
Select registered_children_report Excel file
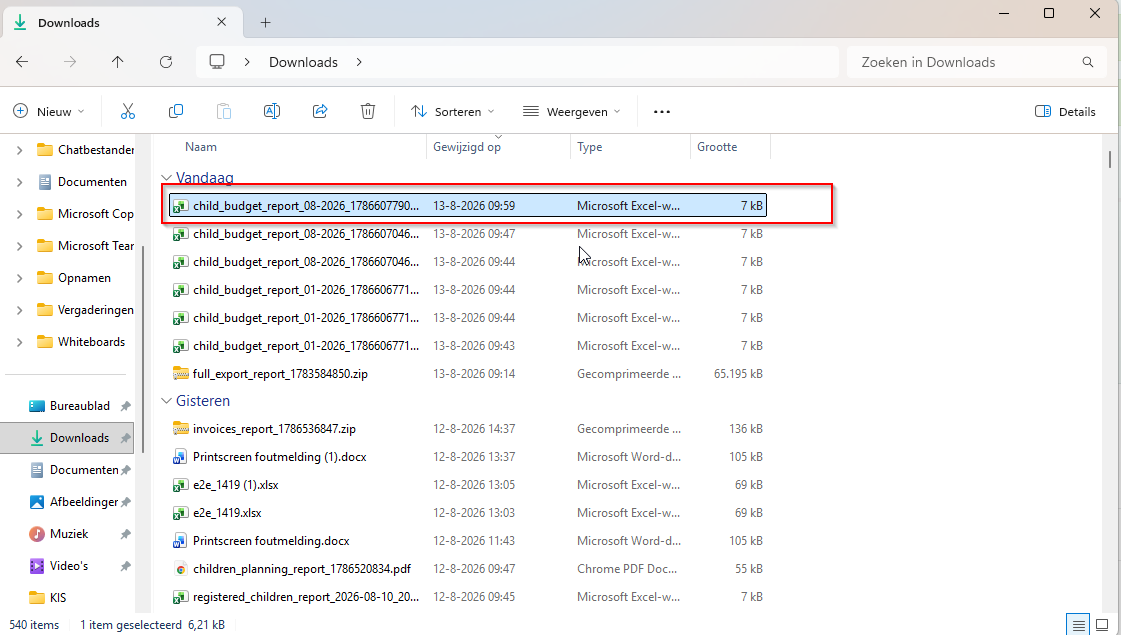(x=468, y=596)
